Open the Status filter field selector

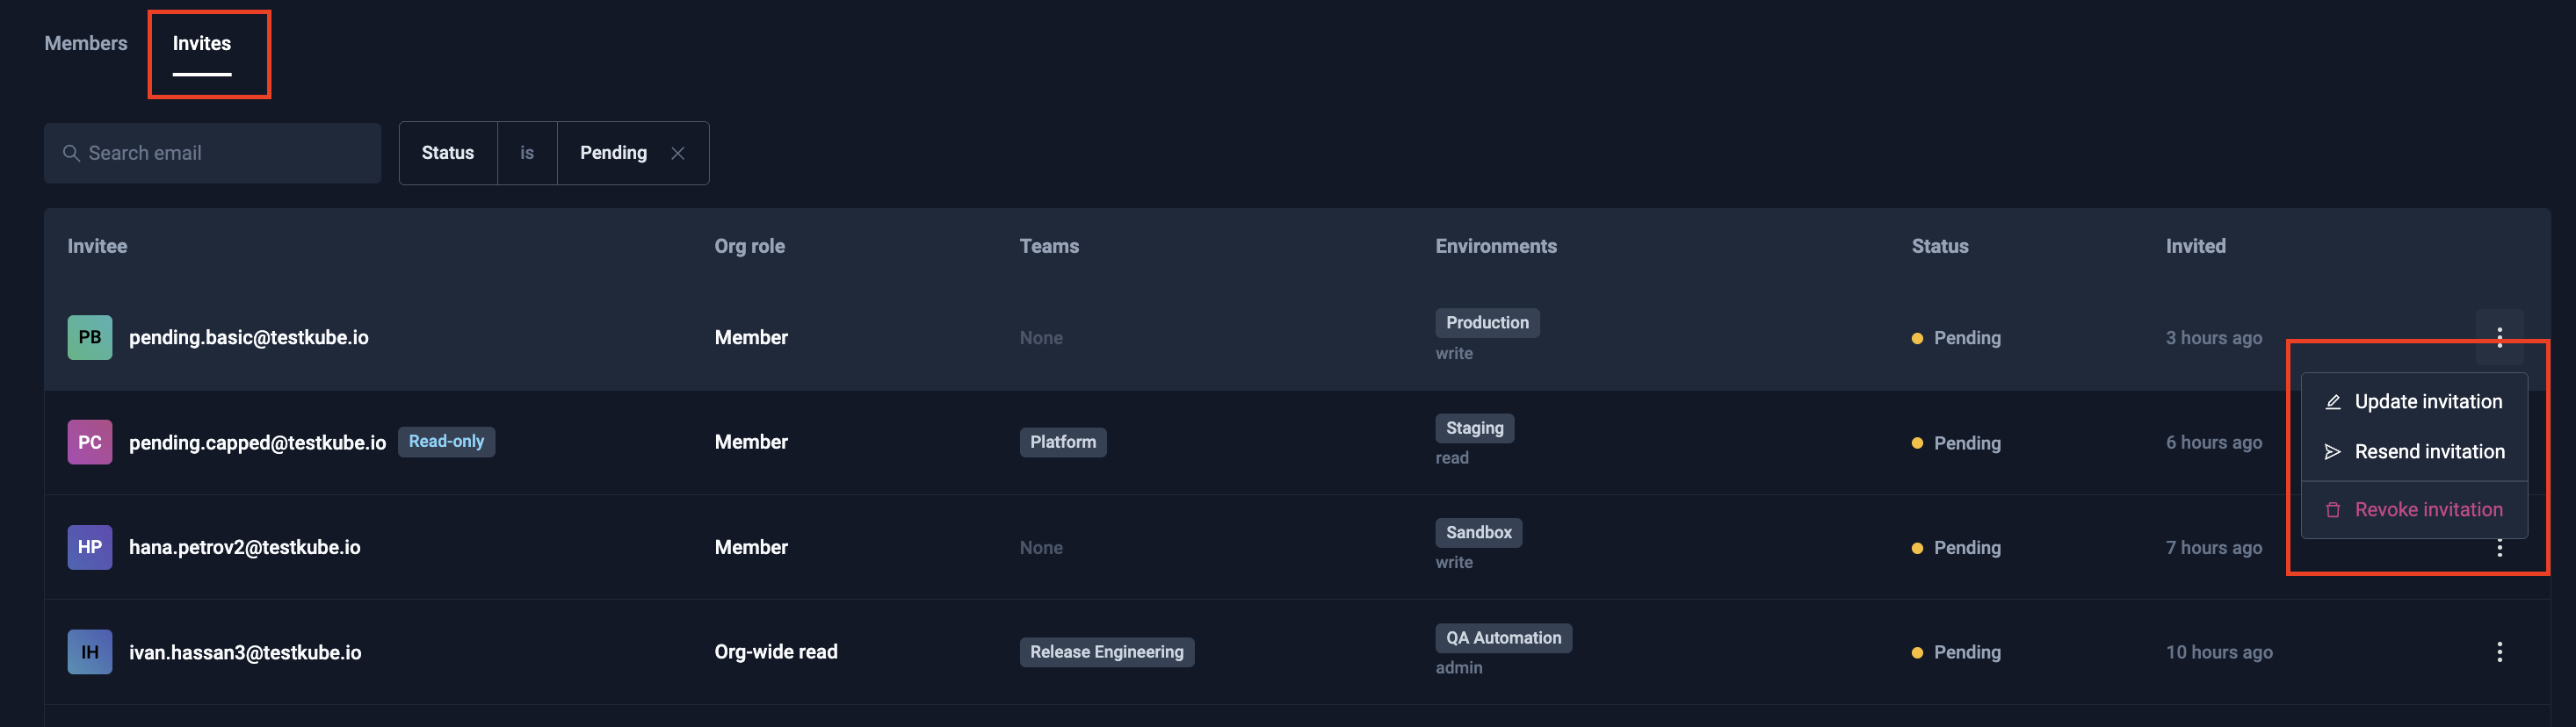point(448,153)
